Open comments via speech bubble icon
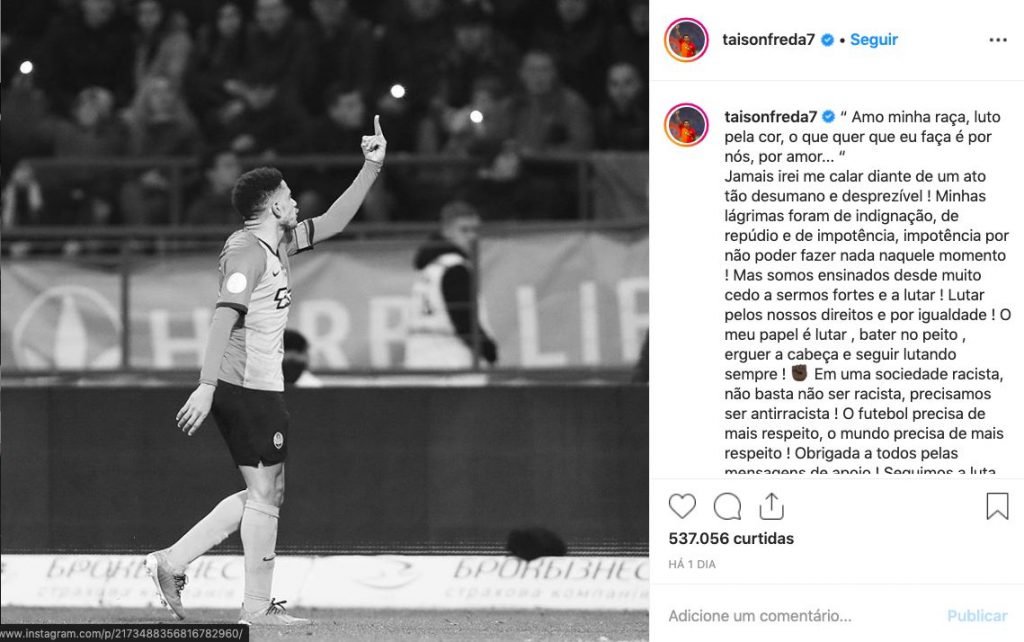The width and height of the screenshot is (1024, 642). coord(727,506)
